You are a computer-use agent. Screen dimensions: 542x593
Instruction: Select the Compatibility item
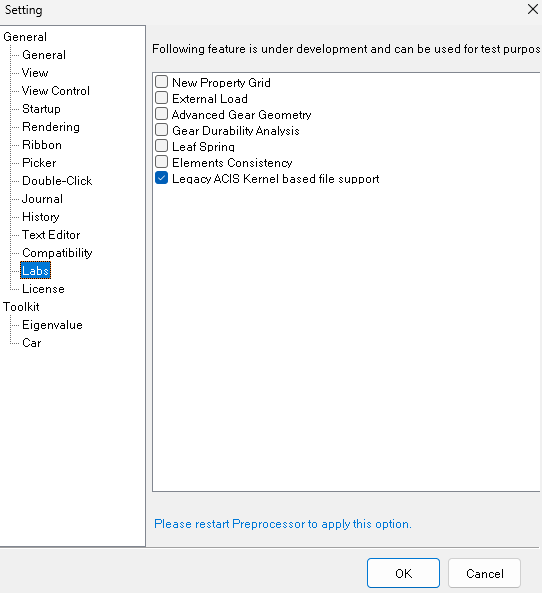(57, 253)
